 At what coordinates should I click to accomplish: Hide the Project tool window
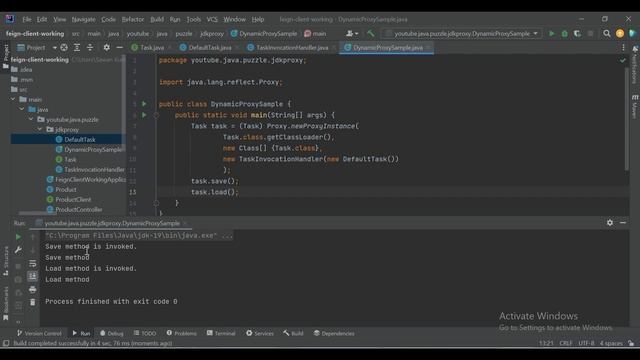[120, 48]
